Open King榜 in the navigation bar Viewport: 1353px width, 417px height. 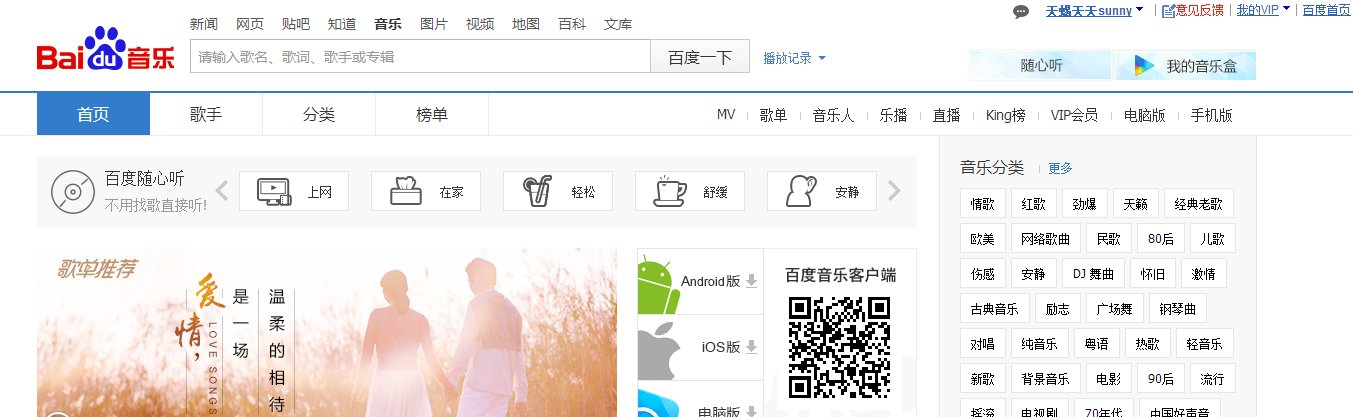(x=1005, y=115)
